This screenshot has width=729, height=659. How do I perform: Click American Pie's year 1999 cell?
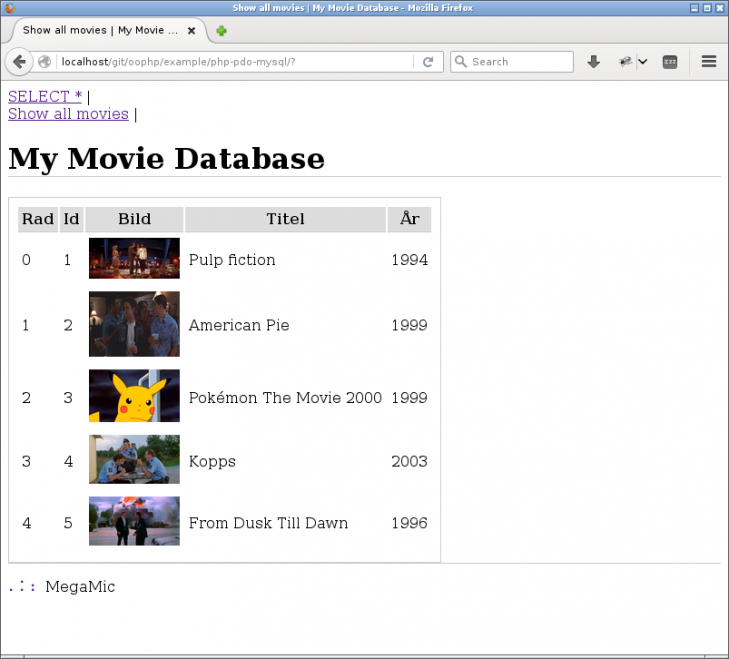click(410, 325)
